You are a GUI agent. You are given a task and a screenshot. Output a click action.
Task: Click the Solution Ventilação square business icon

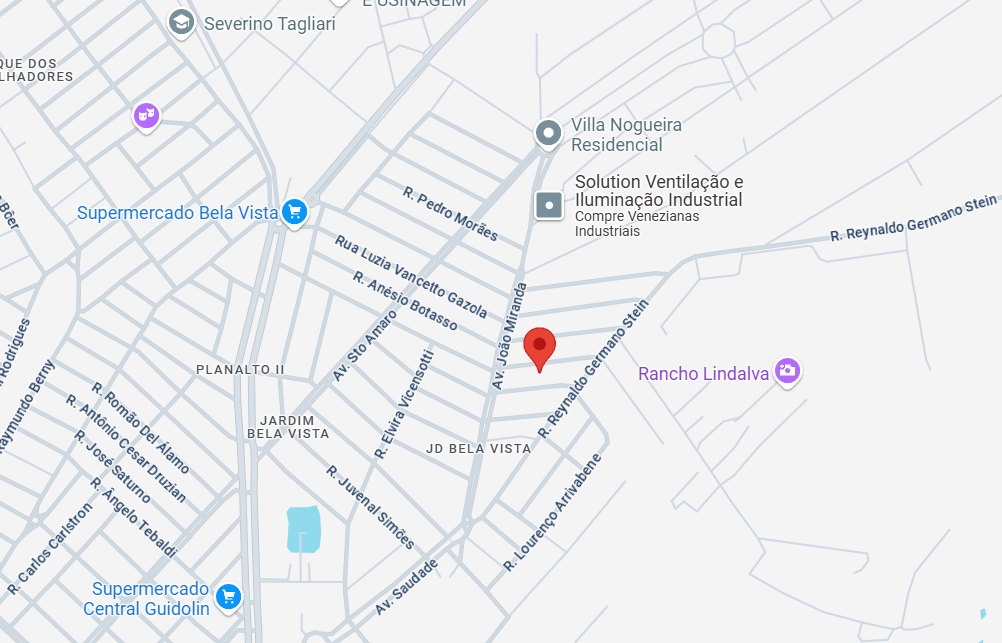pos(549,205)
